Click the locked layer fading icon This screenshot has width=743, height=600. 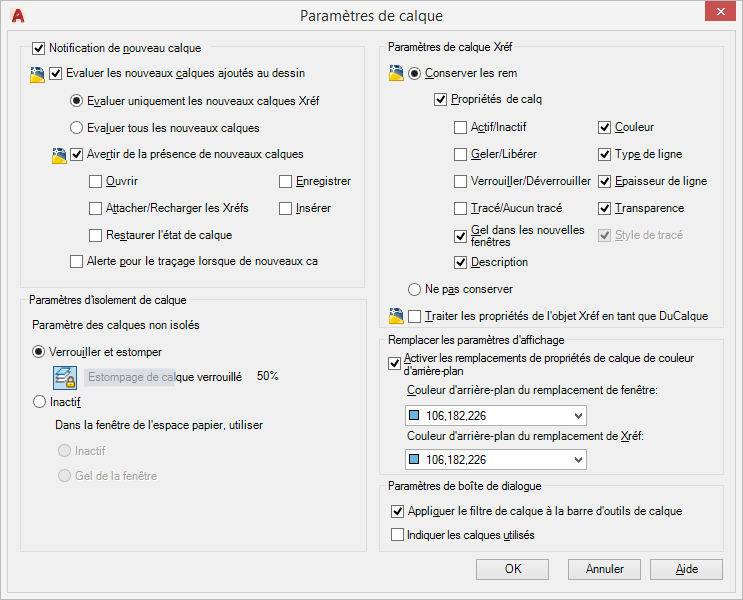tap(65, 377)
